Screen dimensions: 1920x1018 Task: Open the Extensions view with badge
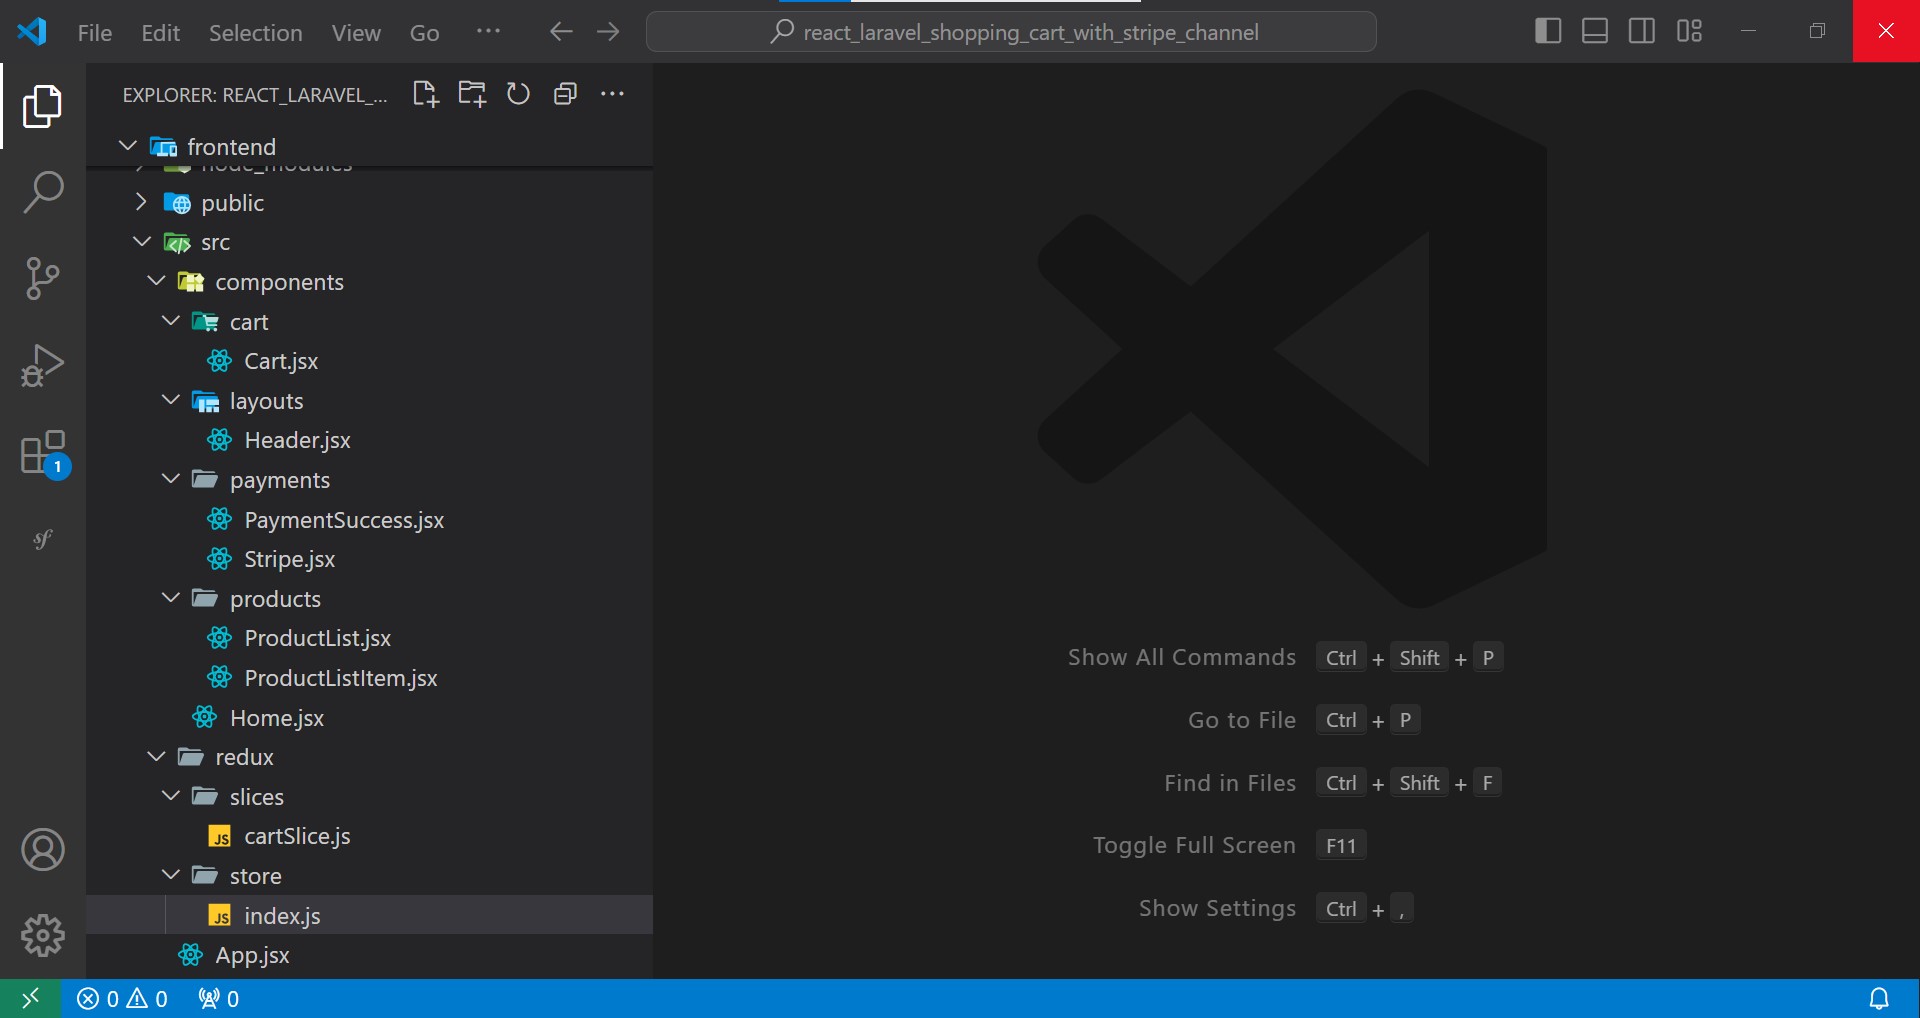[43, 453]
